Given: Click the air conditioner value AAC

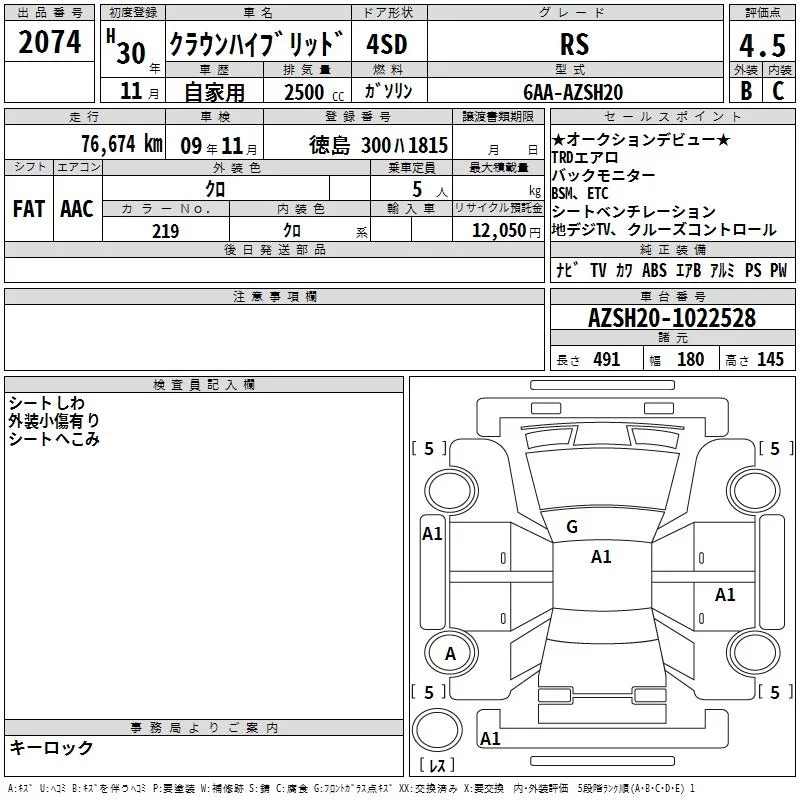Looking at the screenshot, I should (x=77, y=209).
